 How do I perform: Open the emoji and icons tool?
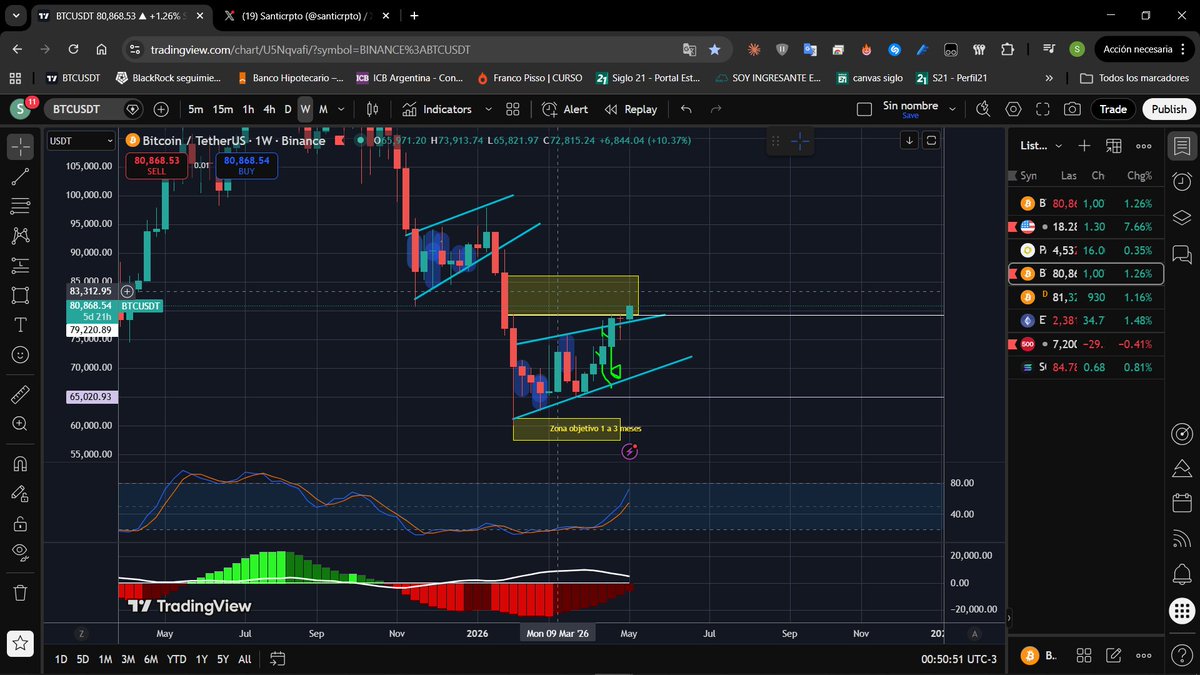tap(20, 354)
